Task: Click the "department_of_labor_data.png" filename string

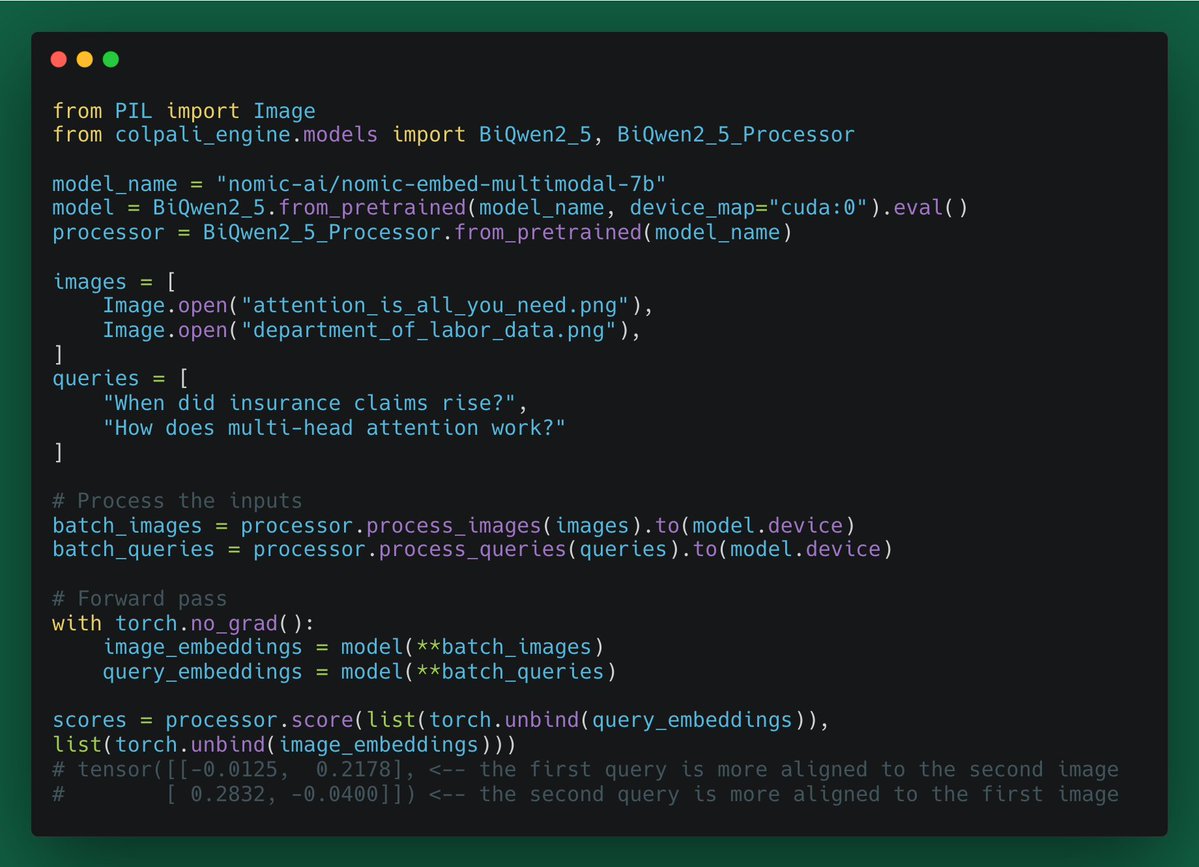Action: 421,329
